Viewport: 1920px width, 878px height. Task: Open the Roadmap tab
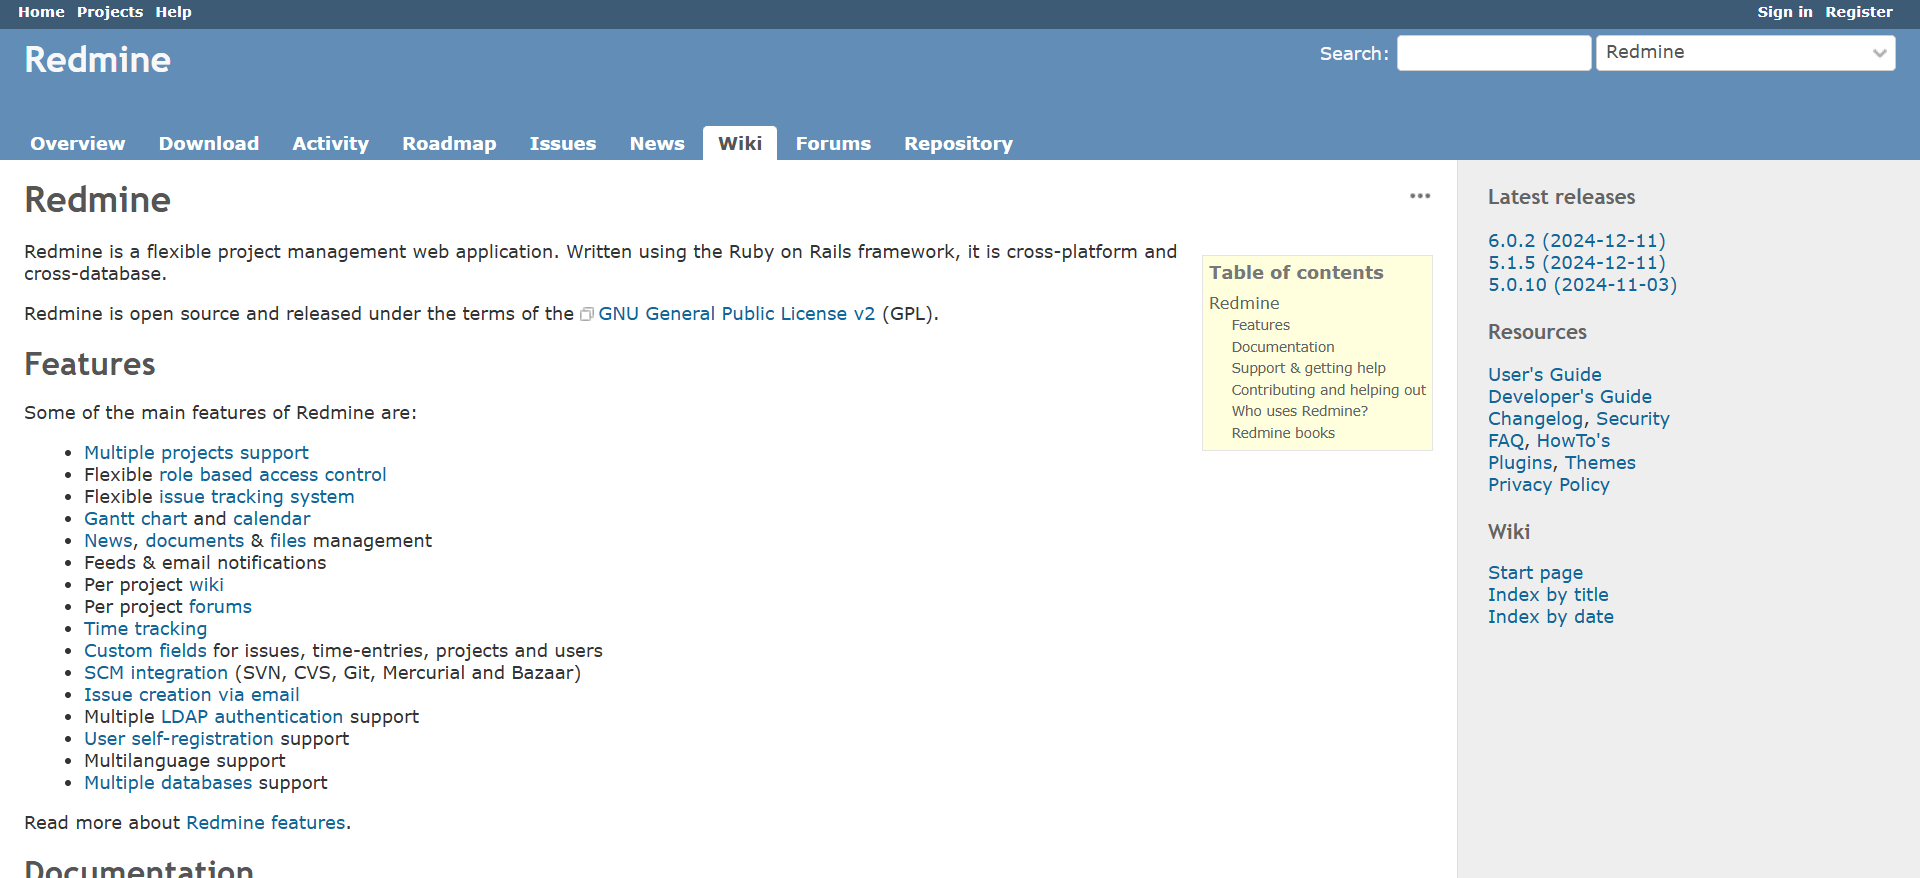[449, 143]
